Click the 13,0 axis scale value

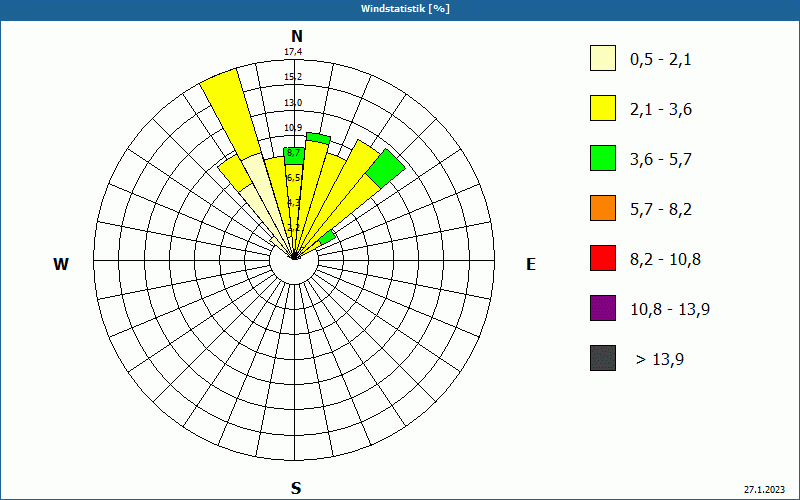tap(293, 103)
